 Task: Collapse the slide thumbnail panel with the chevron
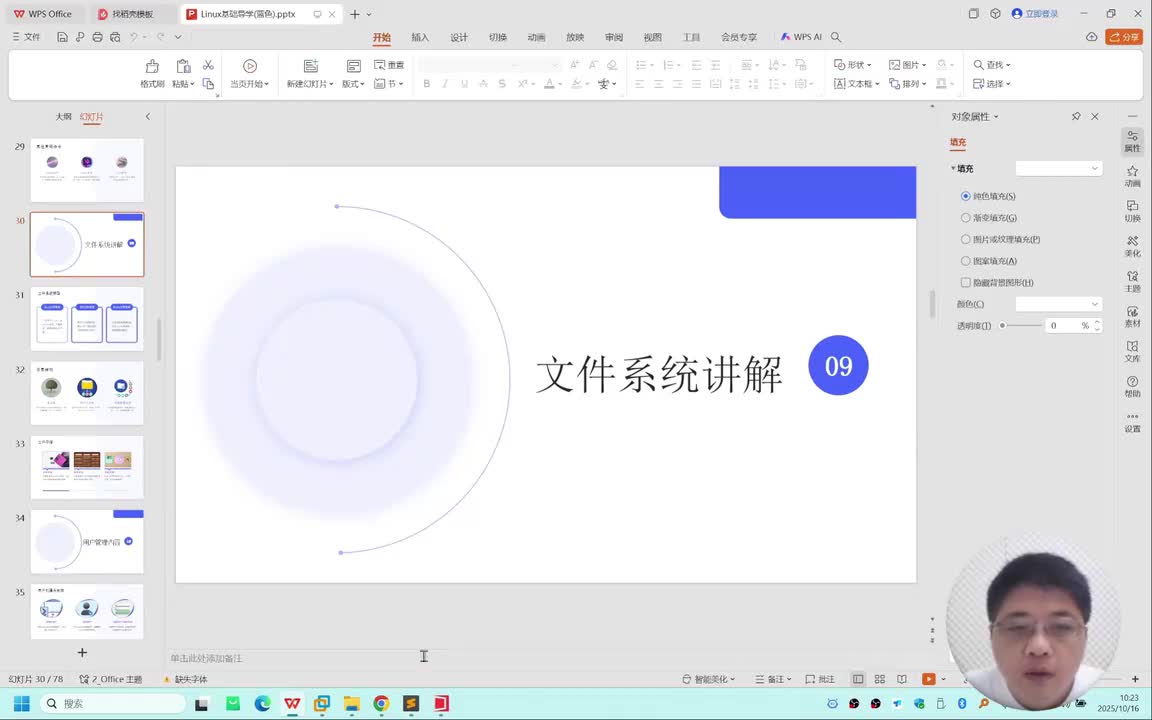click(148, 116)
